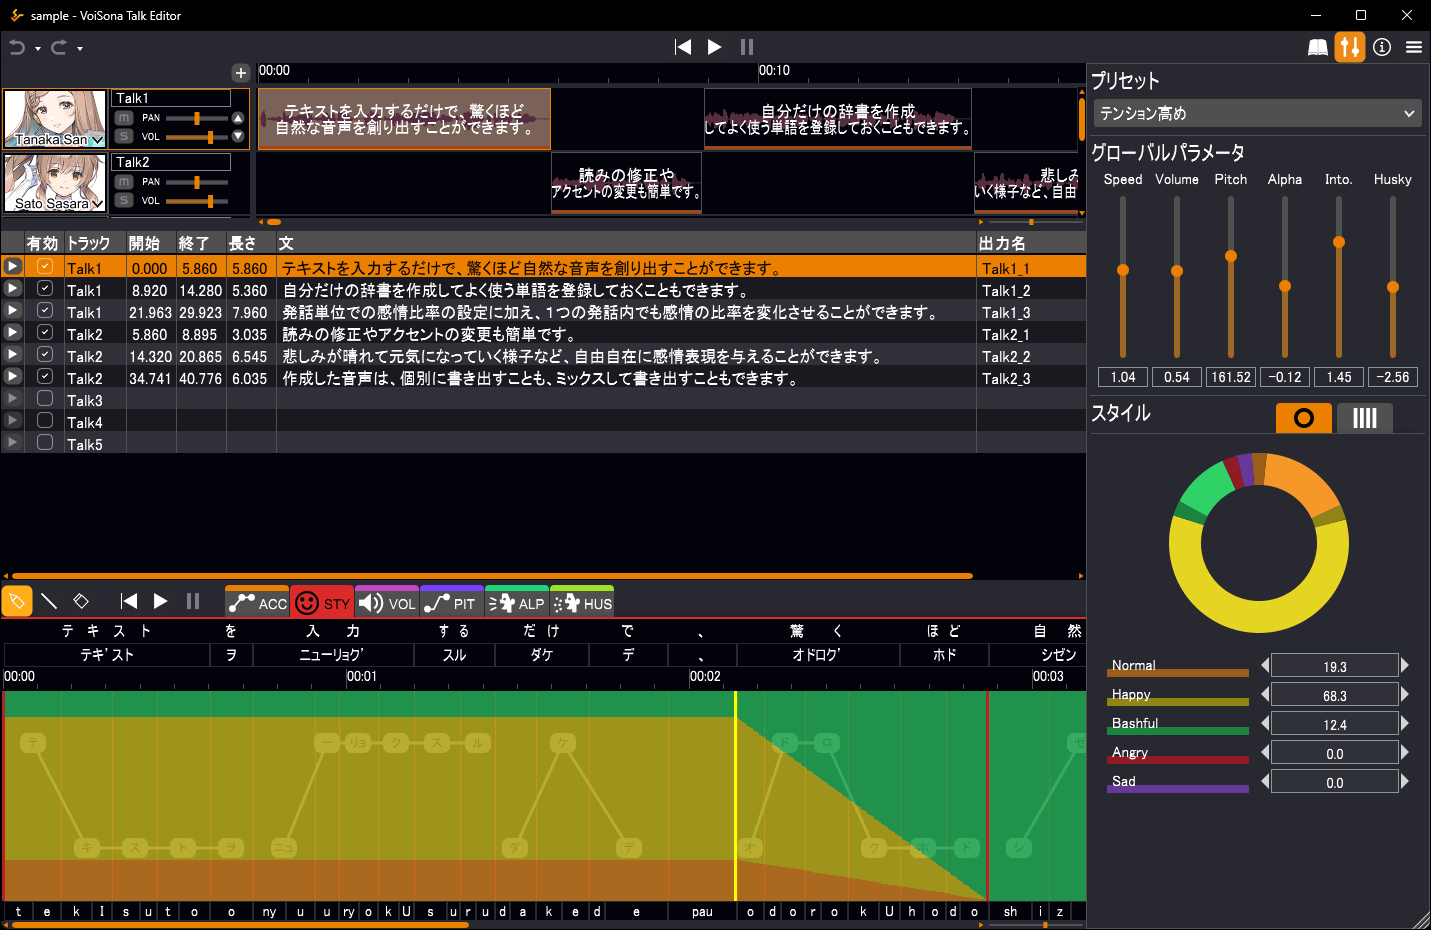Expand the Tanaka San voice selector
The image size is (1431, 930).
point(97,140)
